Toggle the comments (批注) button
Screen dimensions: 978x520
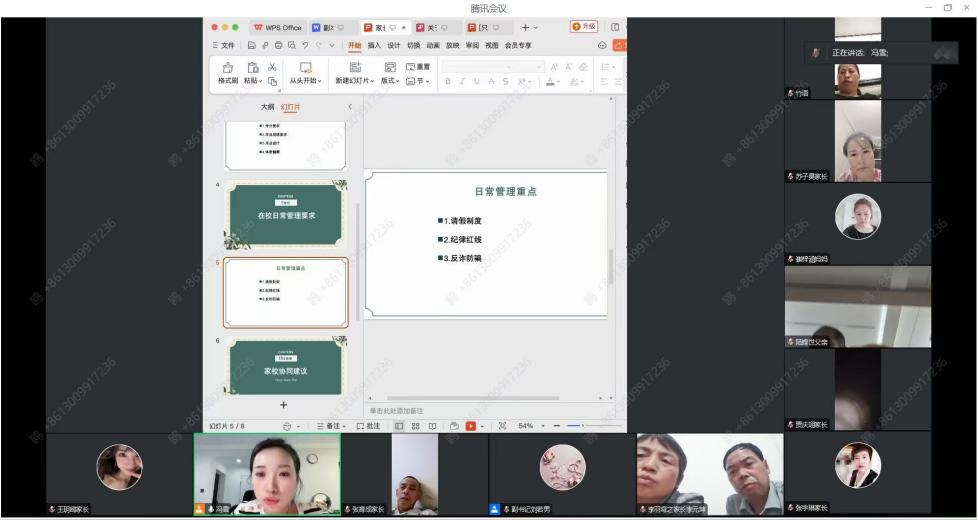tap(367, 425)
